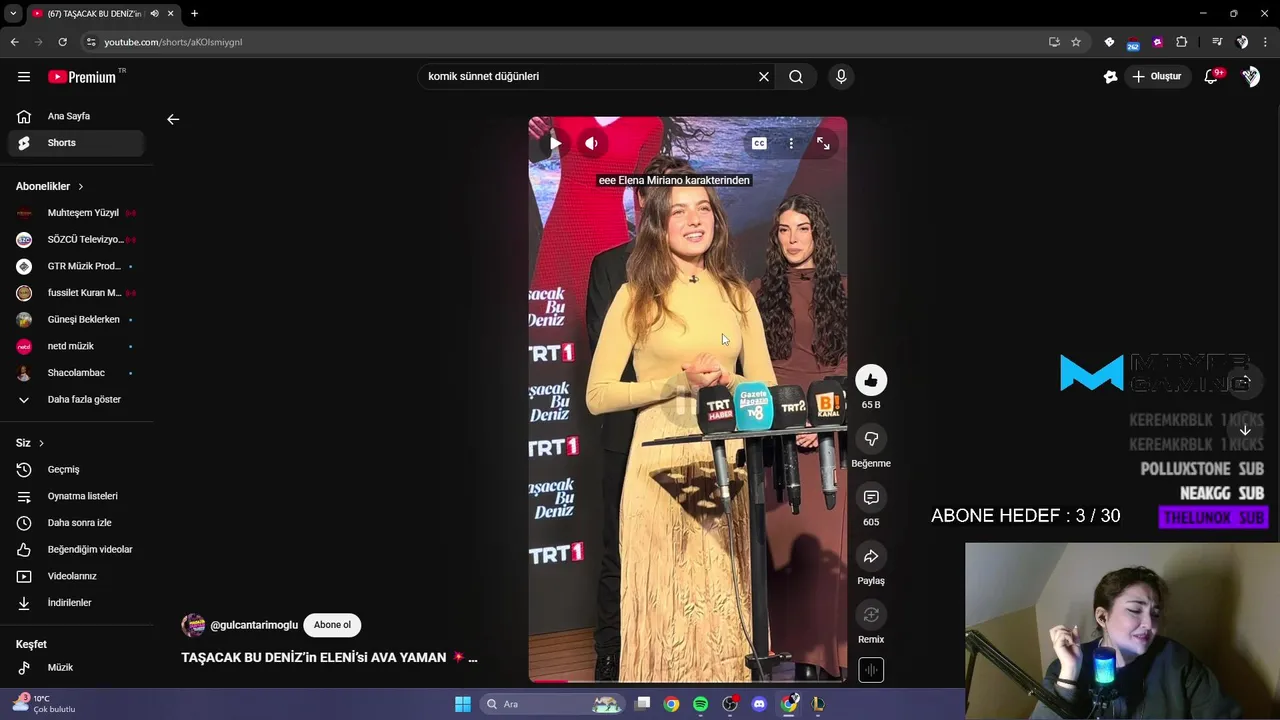The image size is (1280, 720).
Task: Open Daha sonra izle list
Action: click(x=76, y=523)
